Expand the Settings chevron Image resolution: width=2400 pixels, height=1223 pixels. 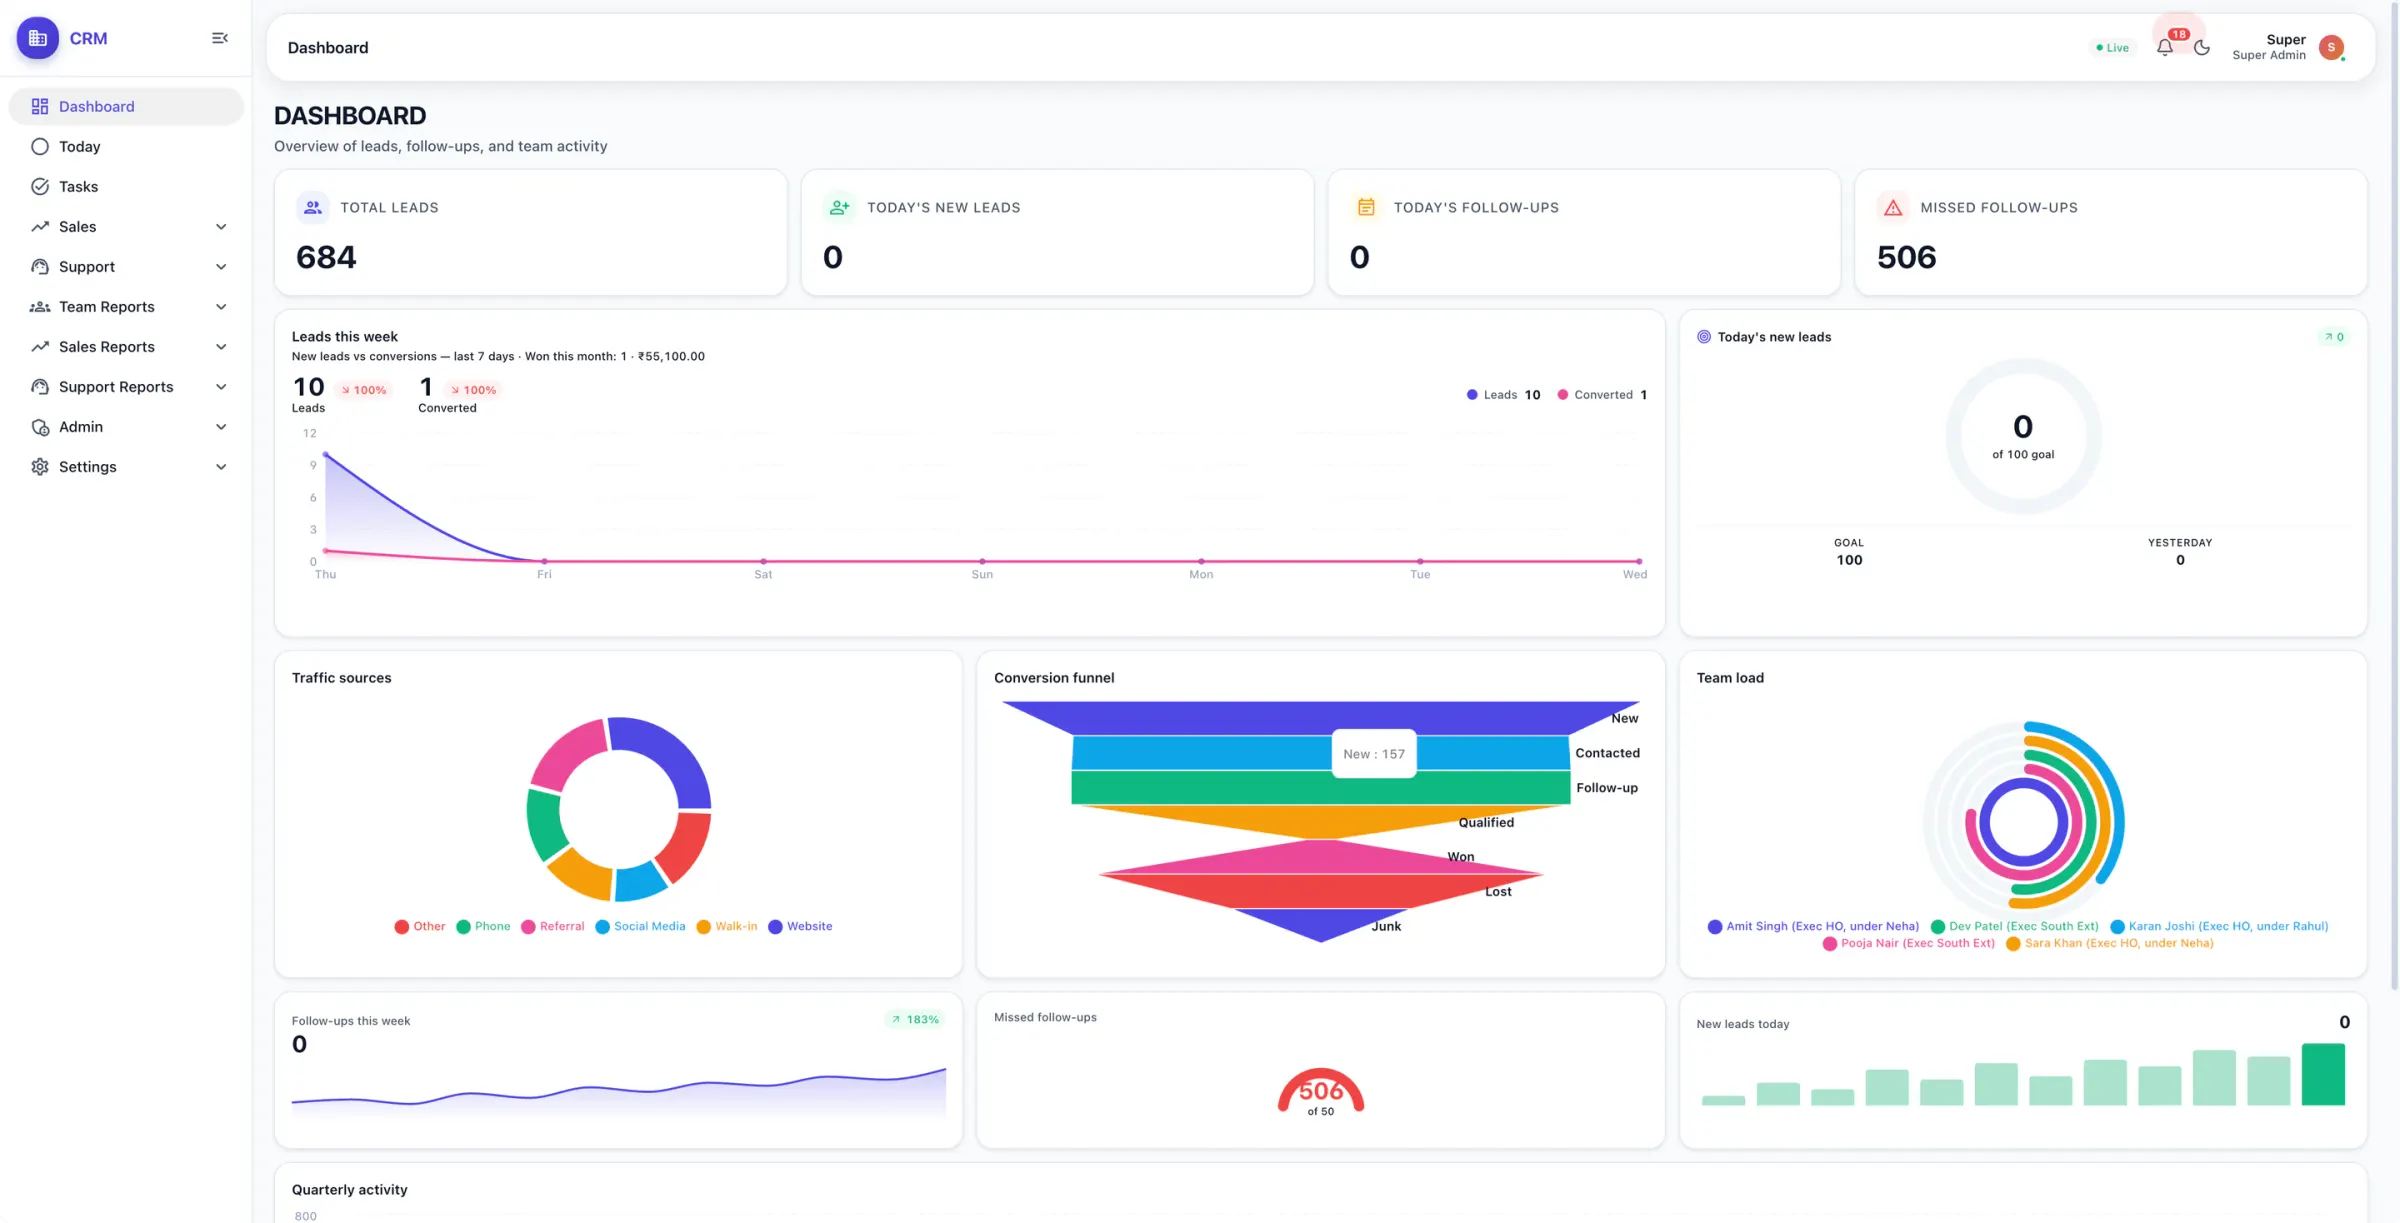click(x=221, y=466)
